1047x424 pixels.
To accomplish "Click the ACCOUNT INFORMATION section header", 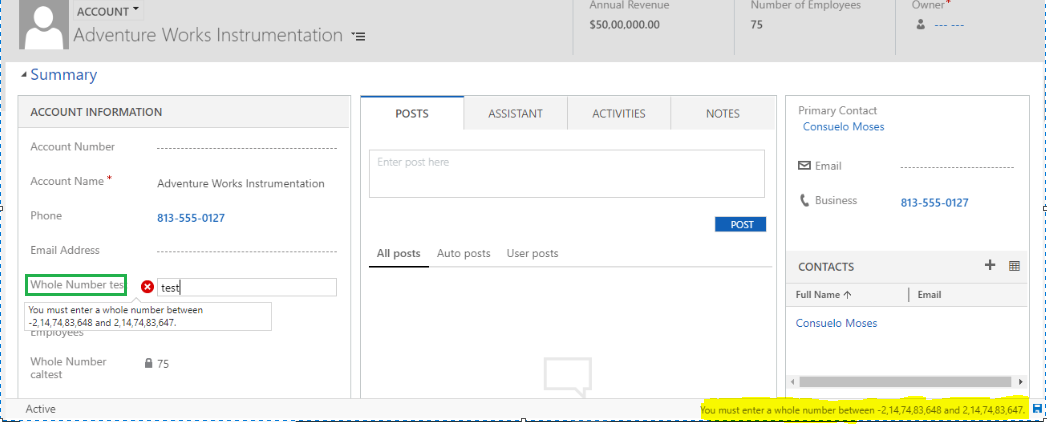I will point(96,112).
